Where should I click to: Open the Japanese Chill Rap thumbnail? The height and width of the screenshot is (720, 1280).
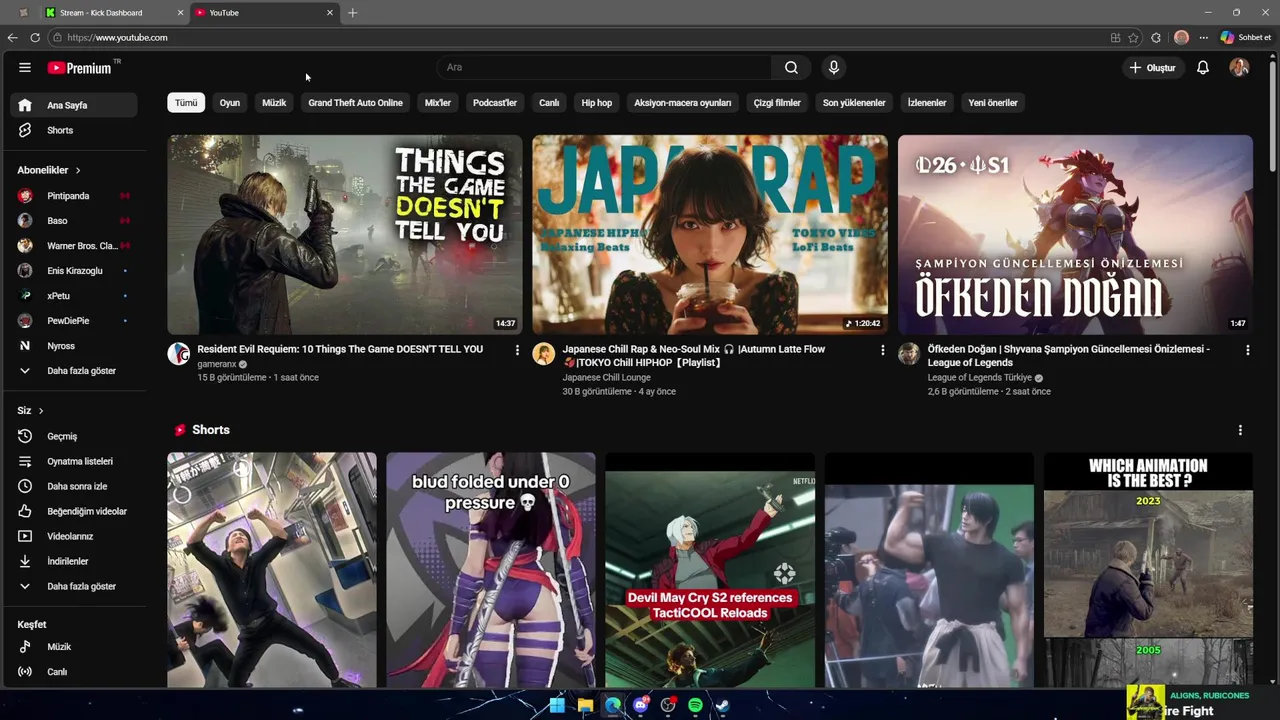pyautogui.click(x=710, y=235)
